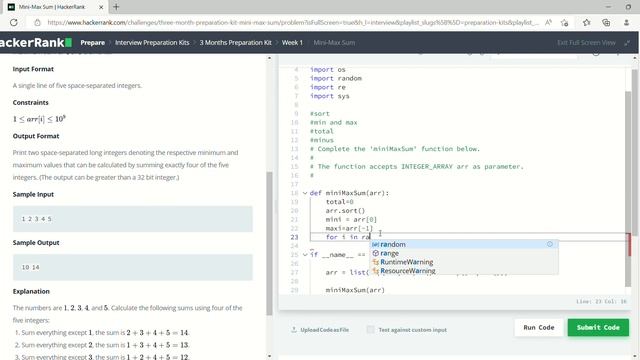Click 'def miniMaxSum(arr):' line

[x=349, y=193]
